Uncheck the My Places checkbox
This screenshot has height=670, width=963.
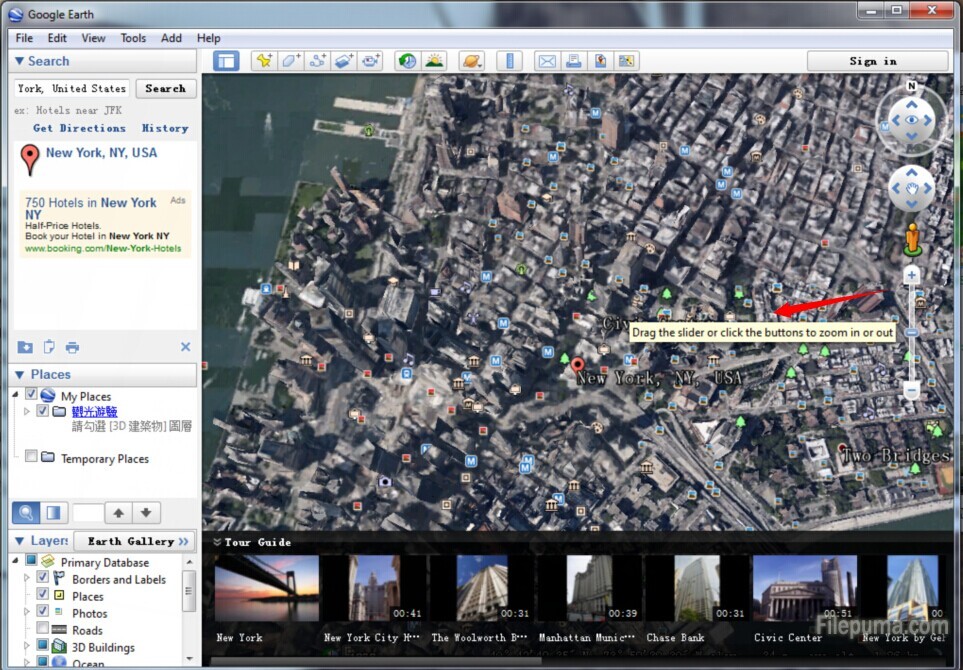pyautogui.click(x=31, y=394)
